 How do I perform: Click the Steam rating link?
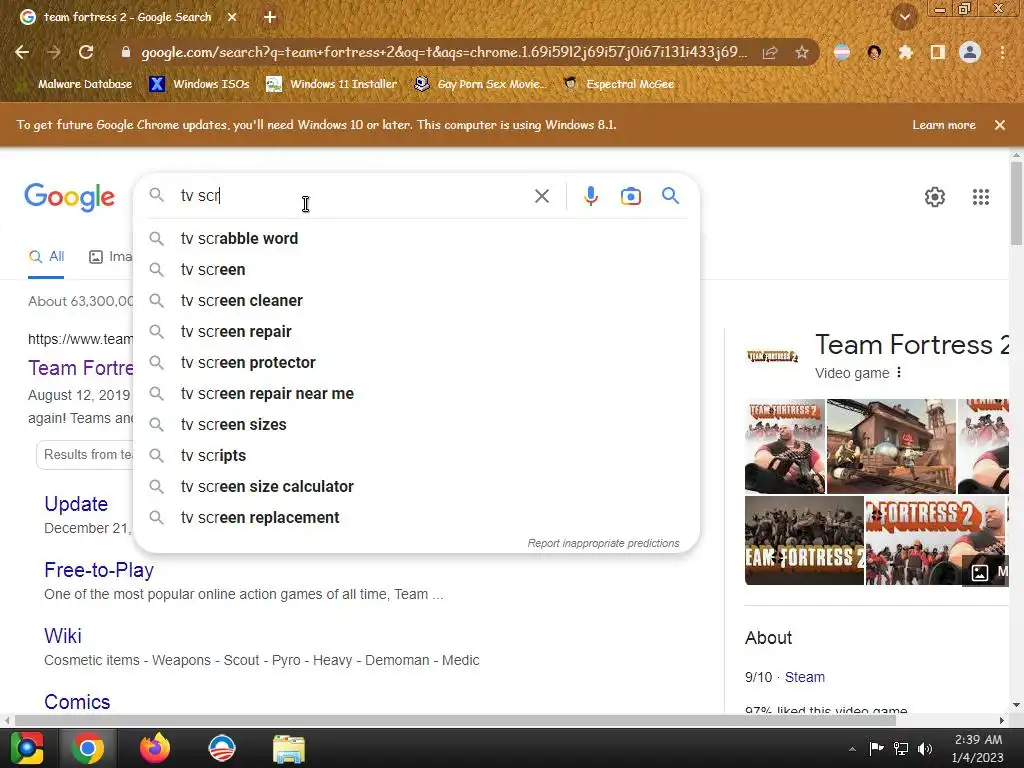coord(805,677)
